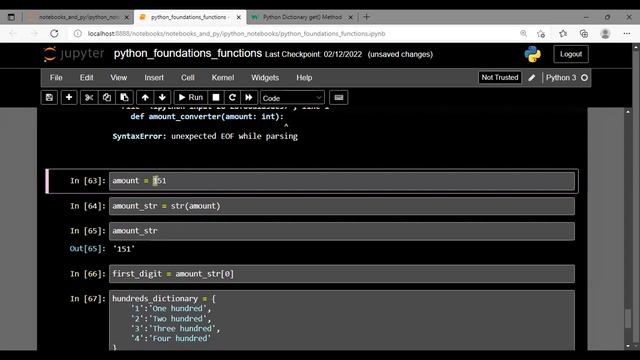Save notebook with the floppy disk icon
This screenshot has height=360, width=640.
(x=49, y=98)
